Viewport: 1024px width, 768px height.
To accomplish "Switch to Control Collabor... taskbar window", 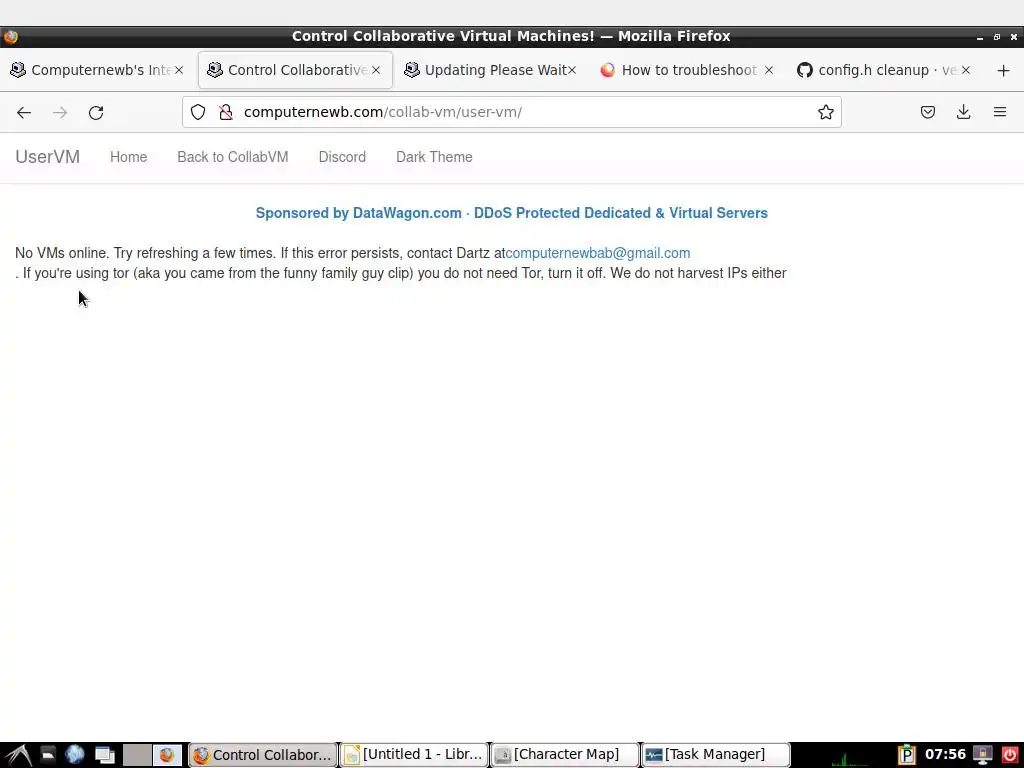I will tap(263, 755).
